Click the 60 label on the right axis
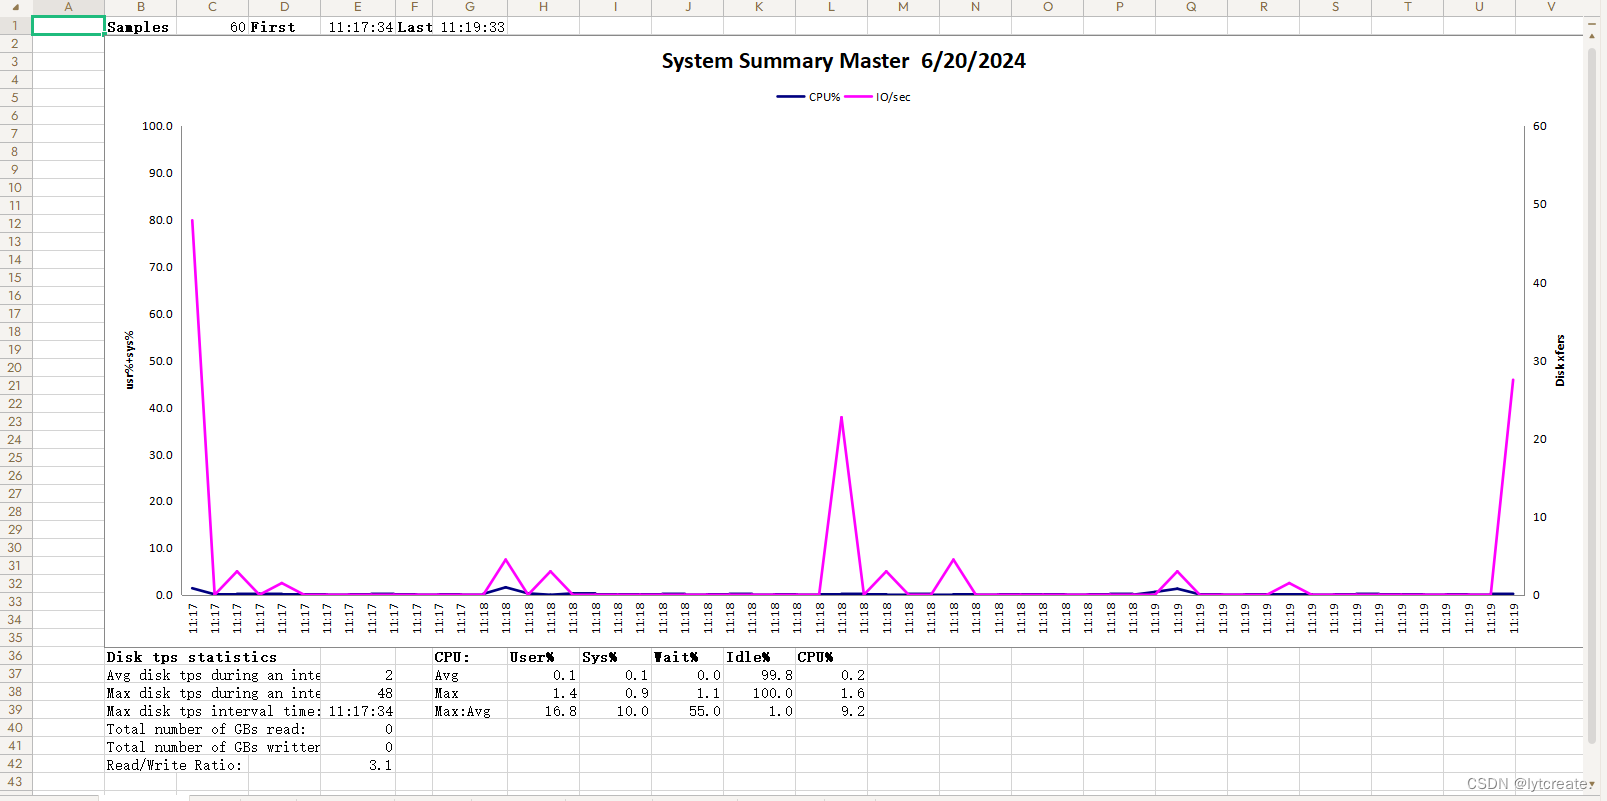 pyautogui.click(x=1540, y=126)
